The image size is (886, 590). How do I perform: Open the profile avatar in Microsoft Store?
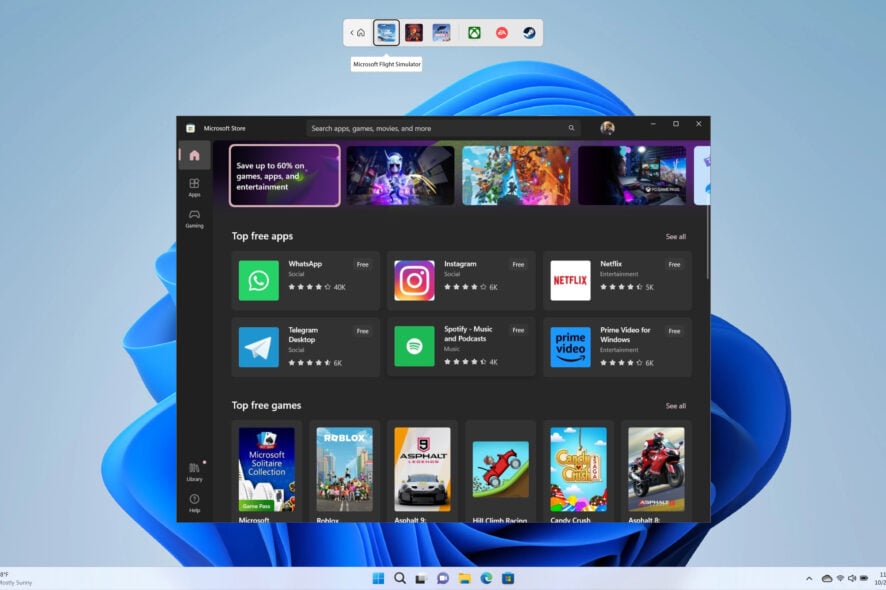pyautogui.click(x=607, y=128)
